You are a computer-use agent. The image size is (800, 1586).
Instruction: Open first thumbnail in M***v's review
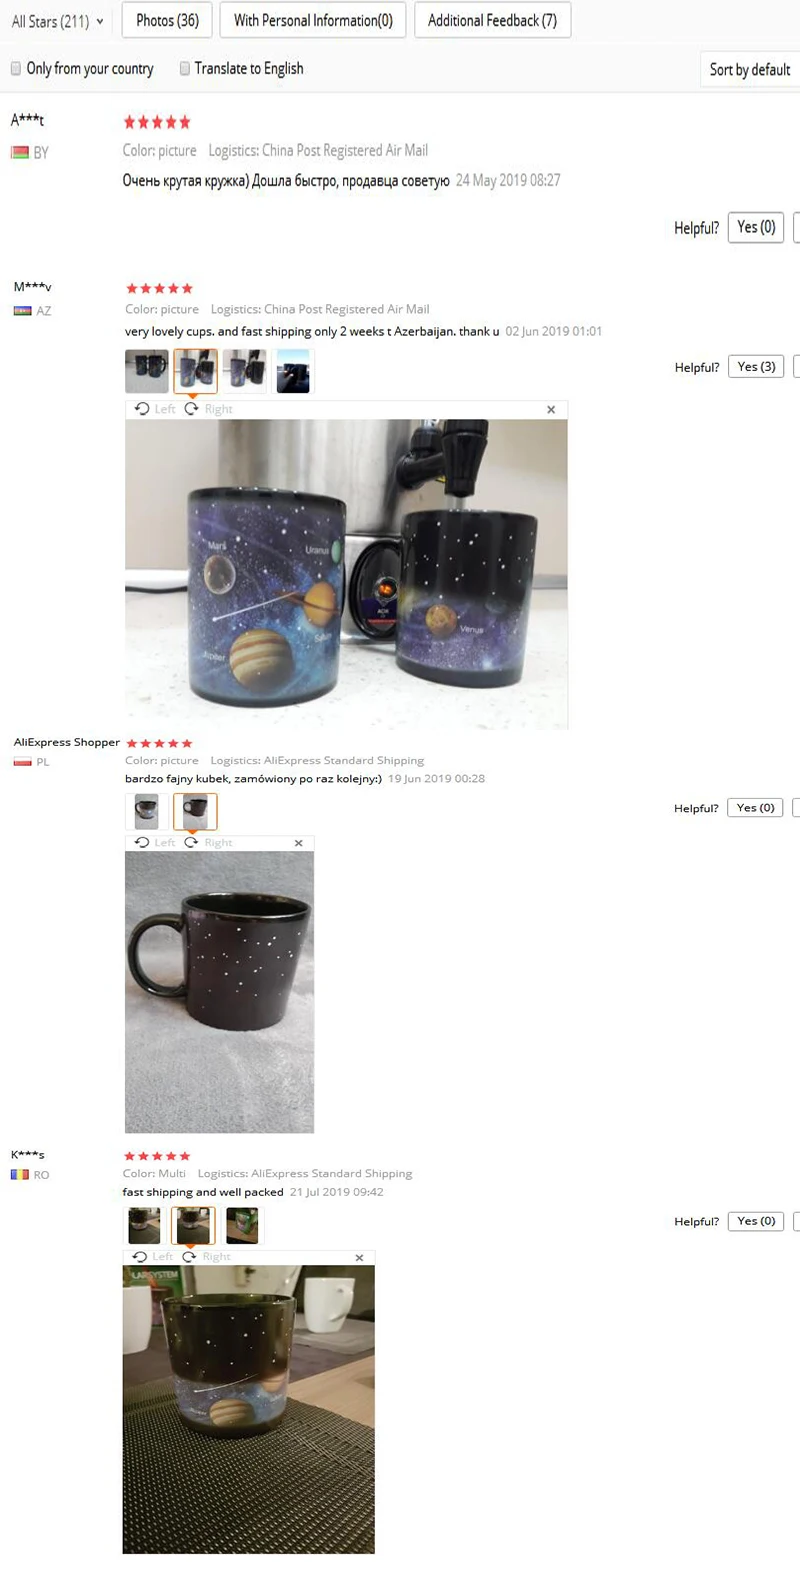pos(147,371)
